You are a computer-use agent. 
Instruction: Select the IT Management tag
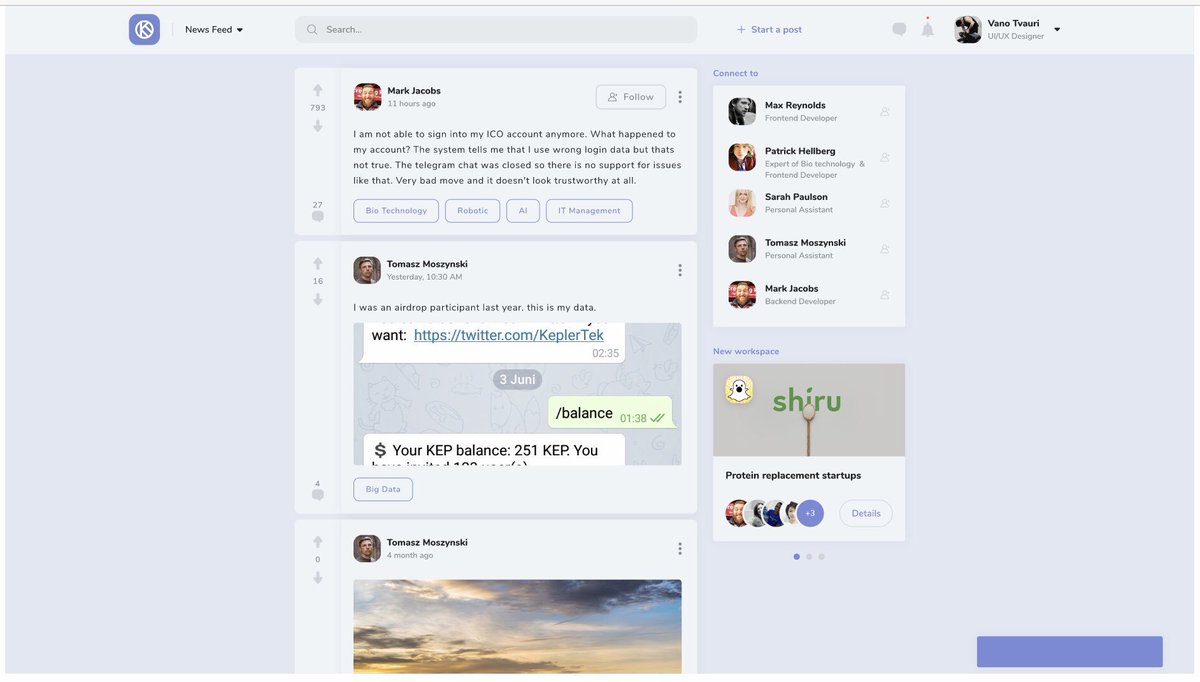[589, 211]
